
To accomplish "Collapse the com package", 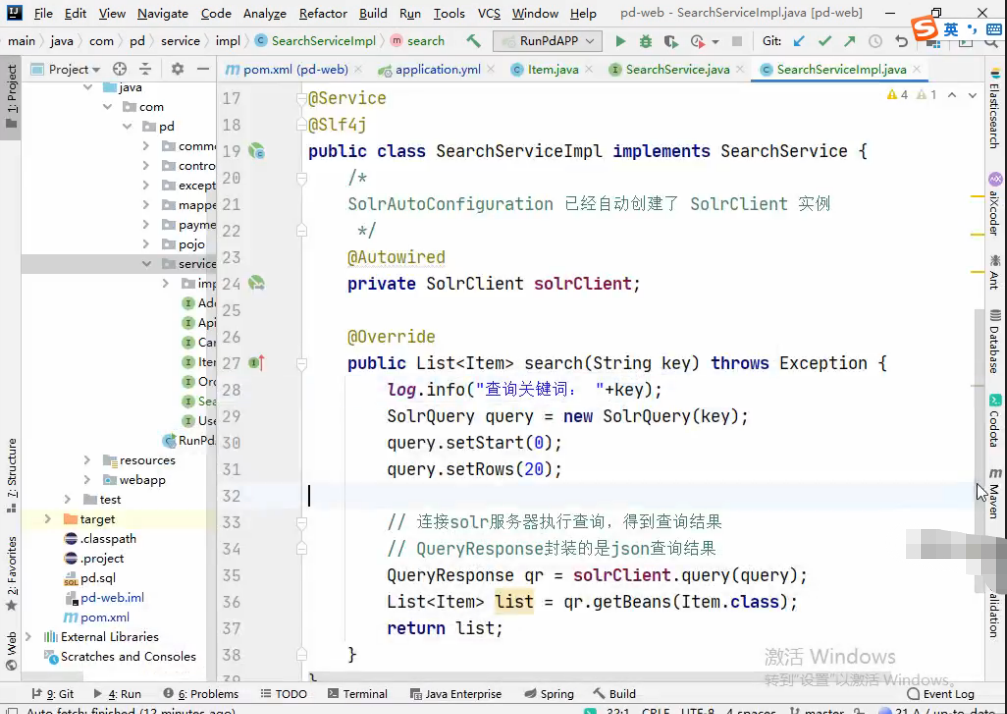I will click(107, 107).
